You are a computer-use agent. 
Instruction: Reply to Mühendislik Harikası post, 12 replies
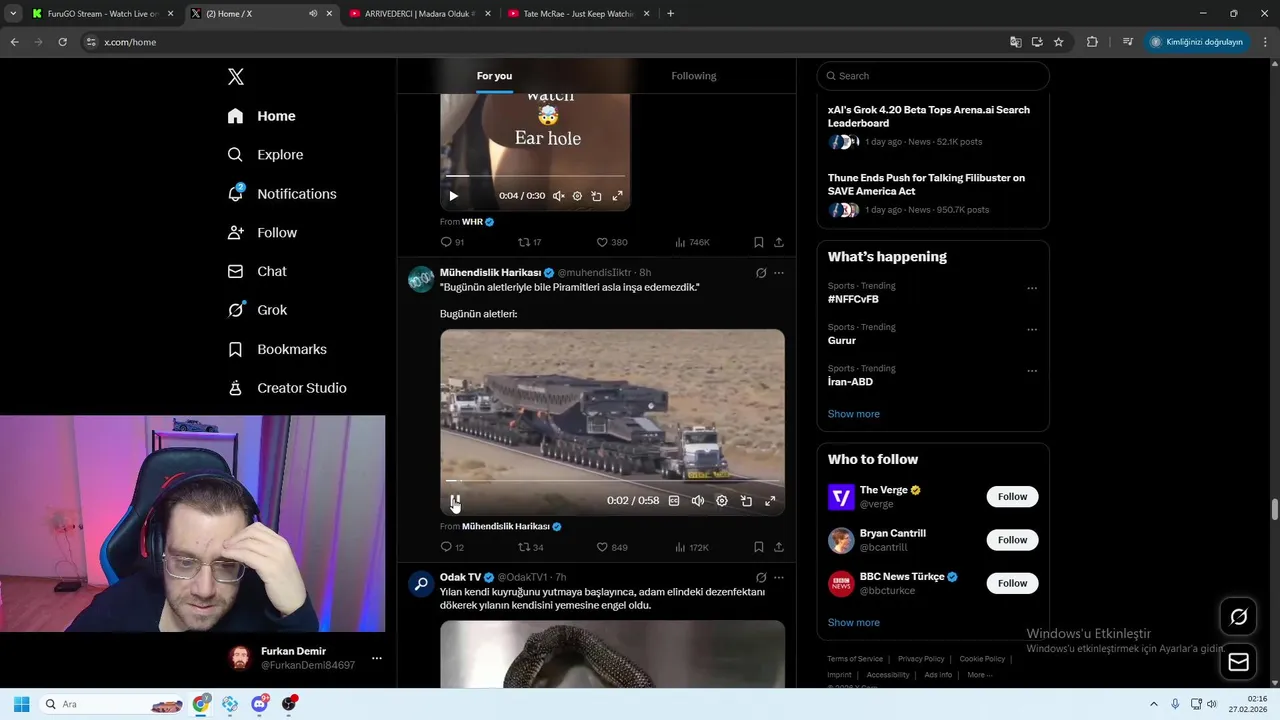452,547
